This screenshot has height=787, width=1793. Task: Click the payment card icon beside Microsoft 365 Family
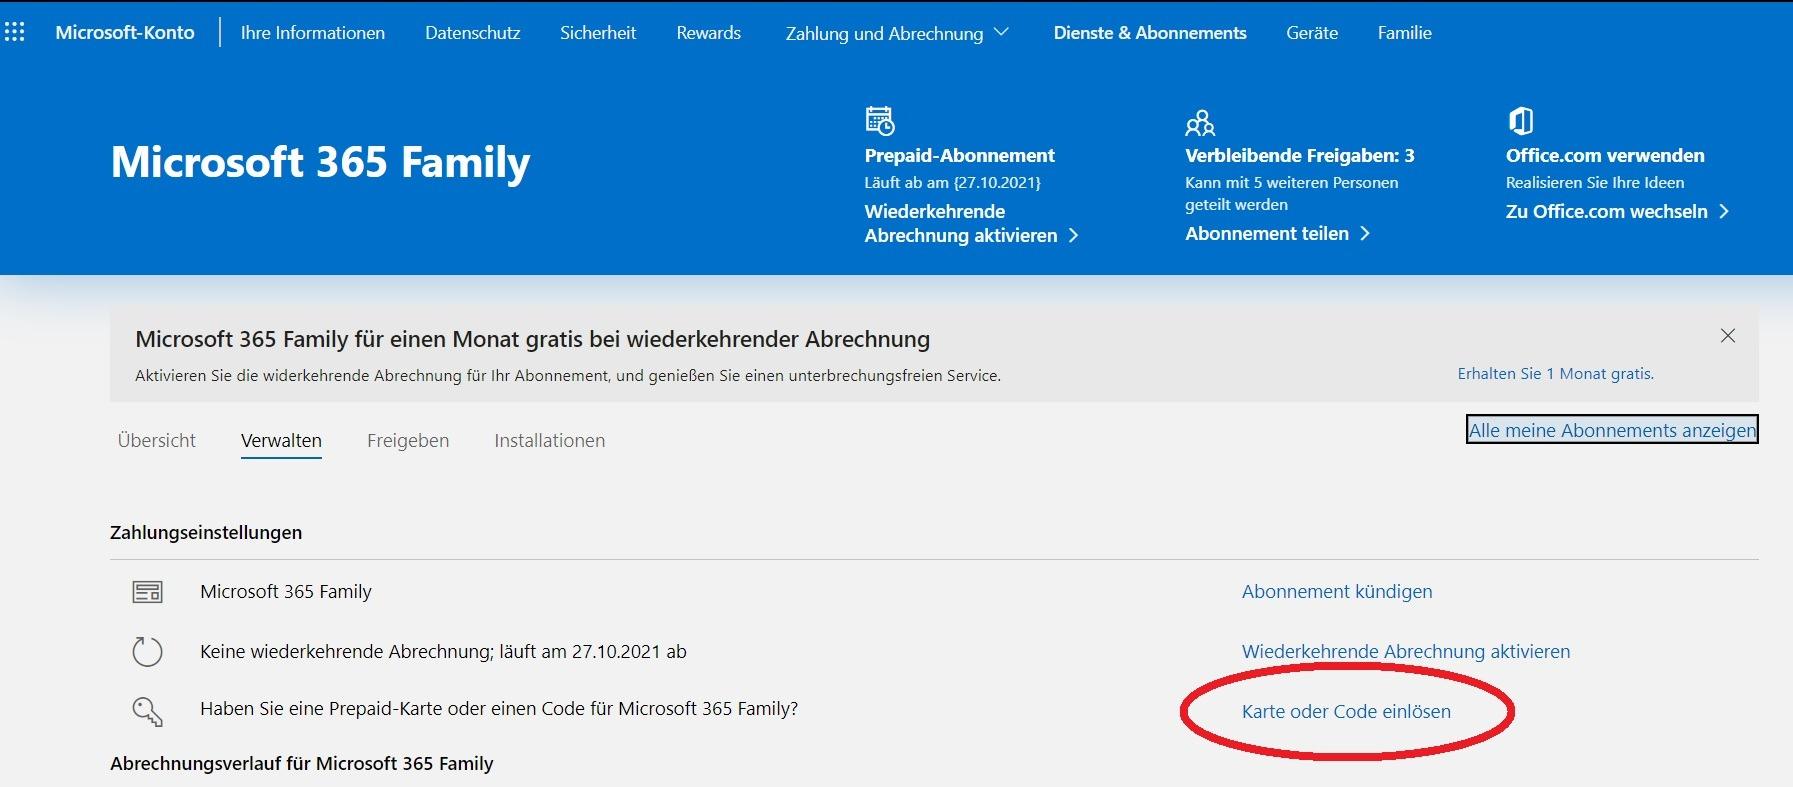(x=147, y=592)
